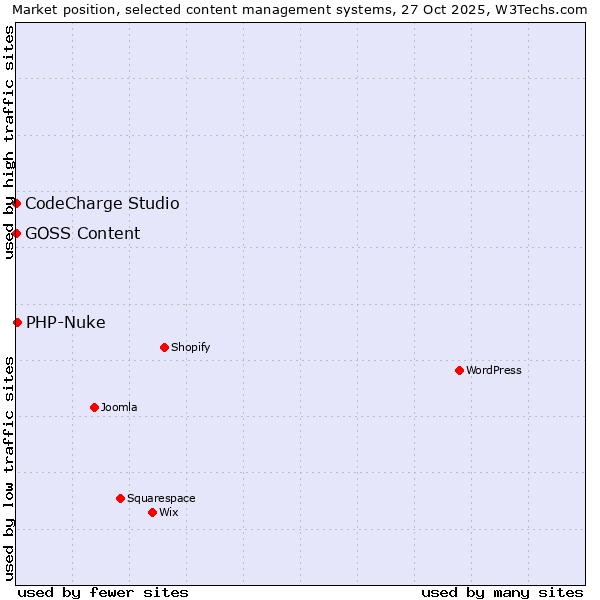The width and height of the screenshot is (600, 600).
Task: Select the red Joomla data point
Action: (x=94, y=407)
